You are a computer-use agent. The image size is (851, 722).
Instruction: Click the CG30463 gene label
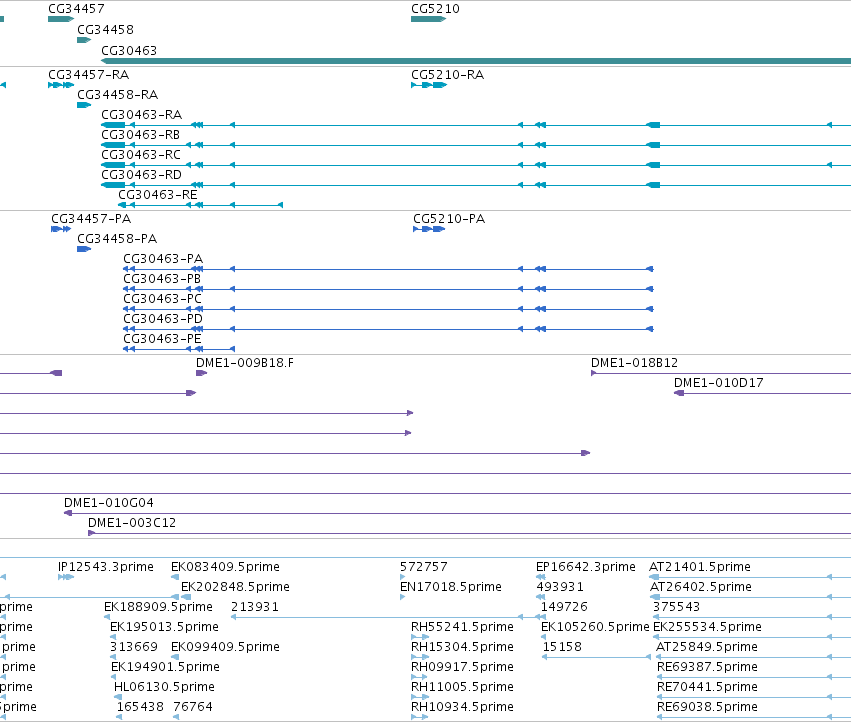(x=129, y=50)
